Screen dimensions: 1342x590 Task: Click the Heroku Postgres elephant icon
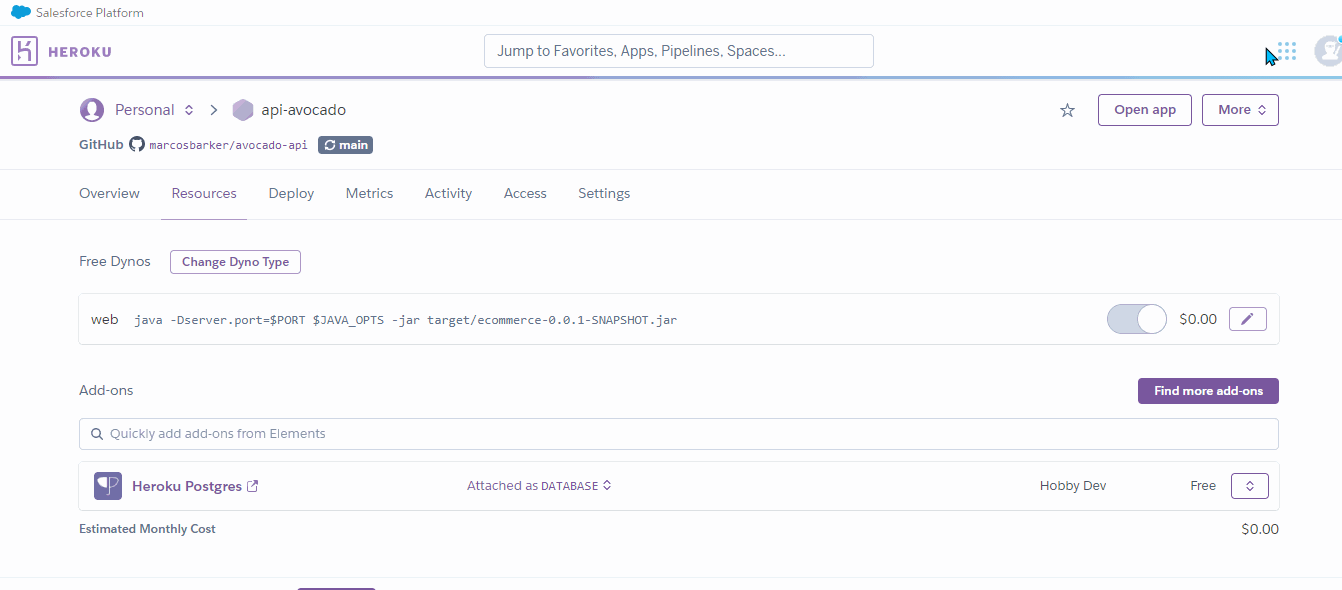pyautogui.click(x=108, y=486)
